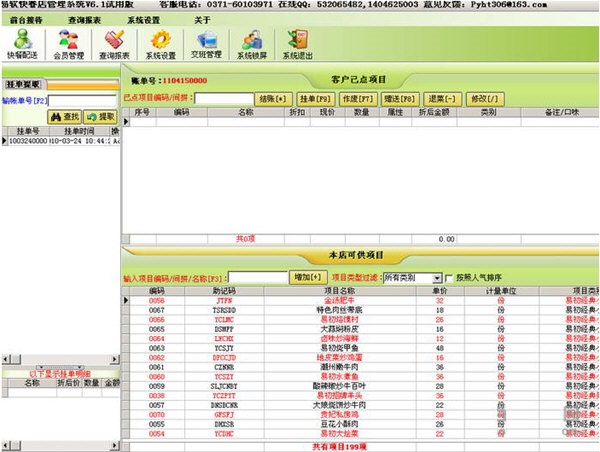Open the 系统设置 gear icon
The width and height of the screenshot is (600, 452).
[x=161, y=44]
